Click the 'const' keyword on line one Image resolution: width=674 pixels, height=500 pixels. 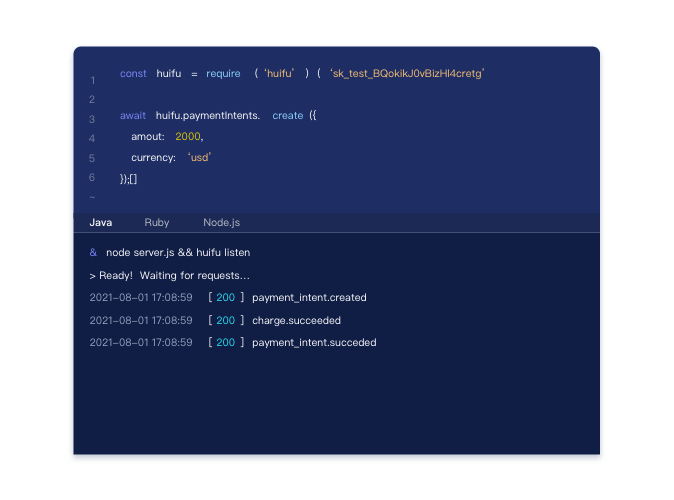point(133,74)
